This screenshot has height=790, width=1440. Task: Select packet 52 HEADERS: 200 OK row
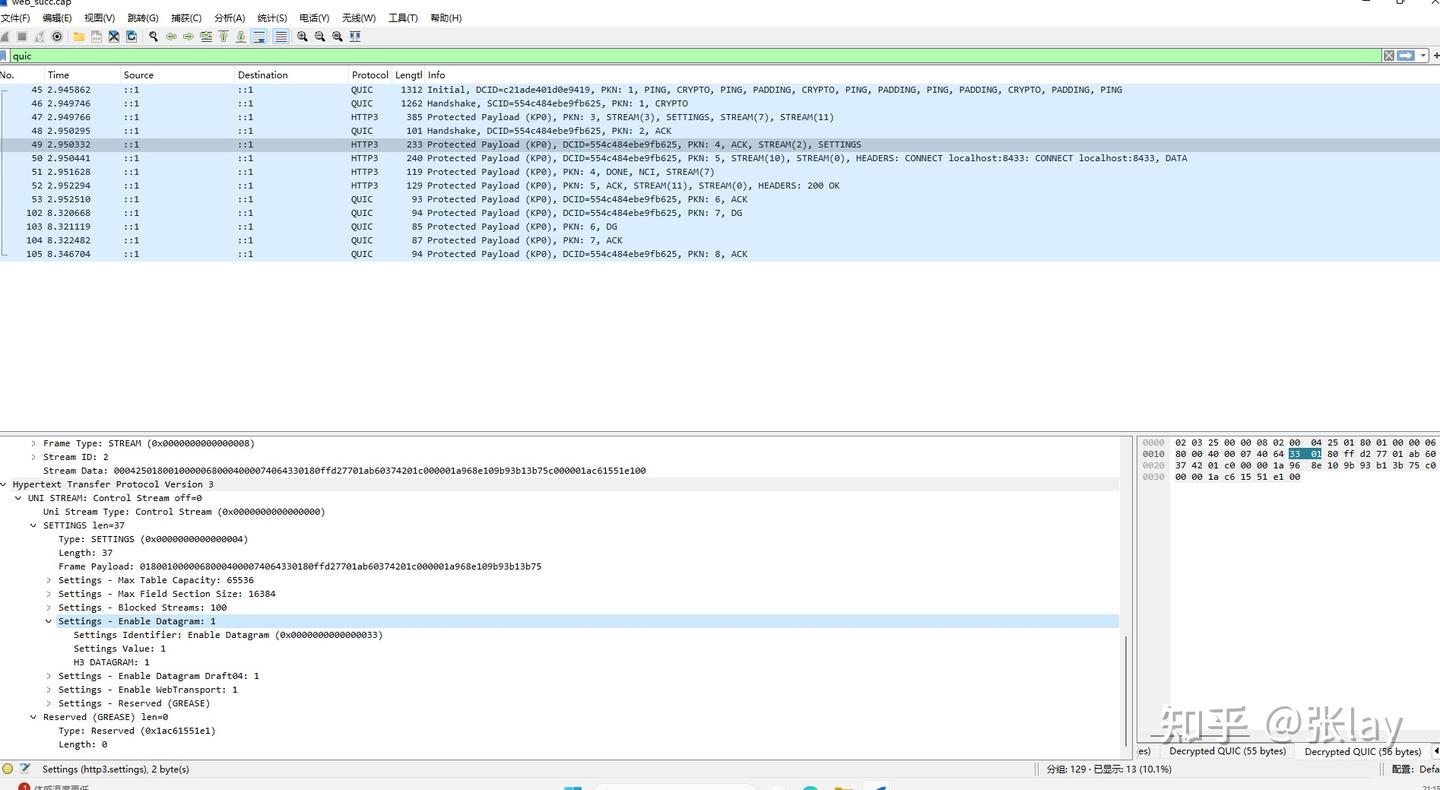(x=720, y=186)
